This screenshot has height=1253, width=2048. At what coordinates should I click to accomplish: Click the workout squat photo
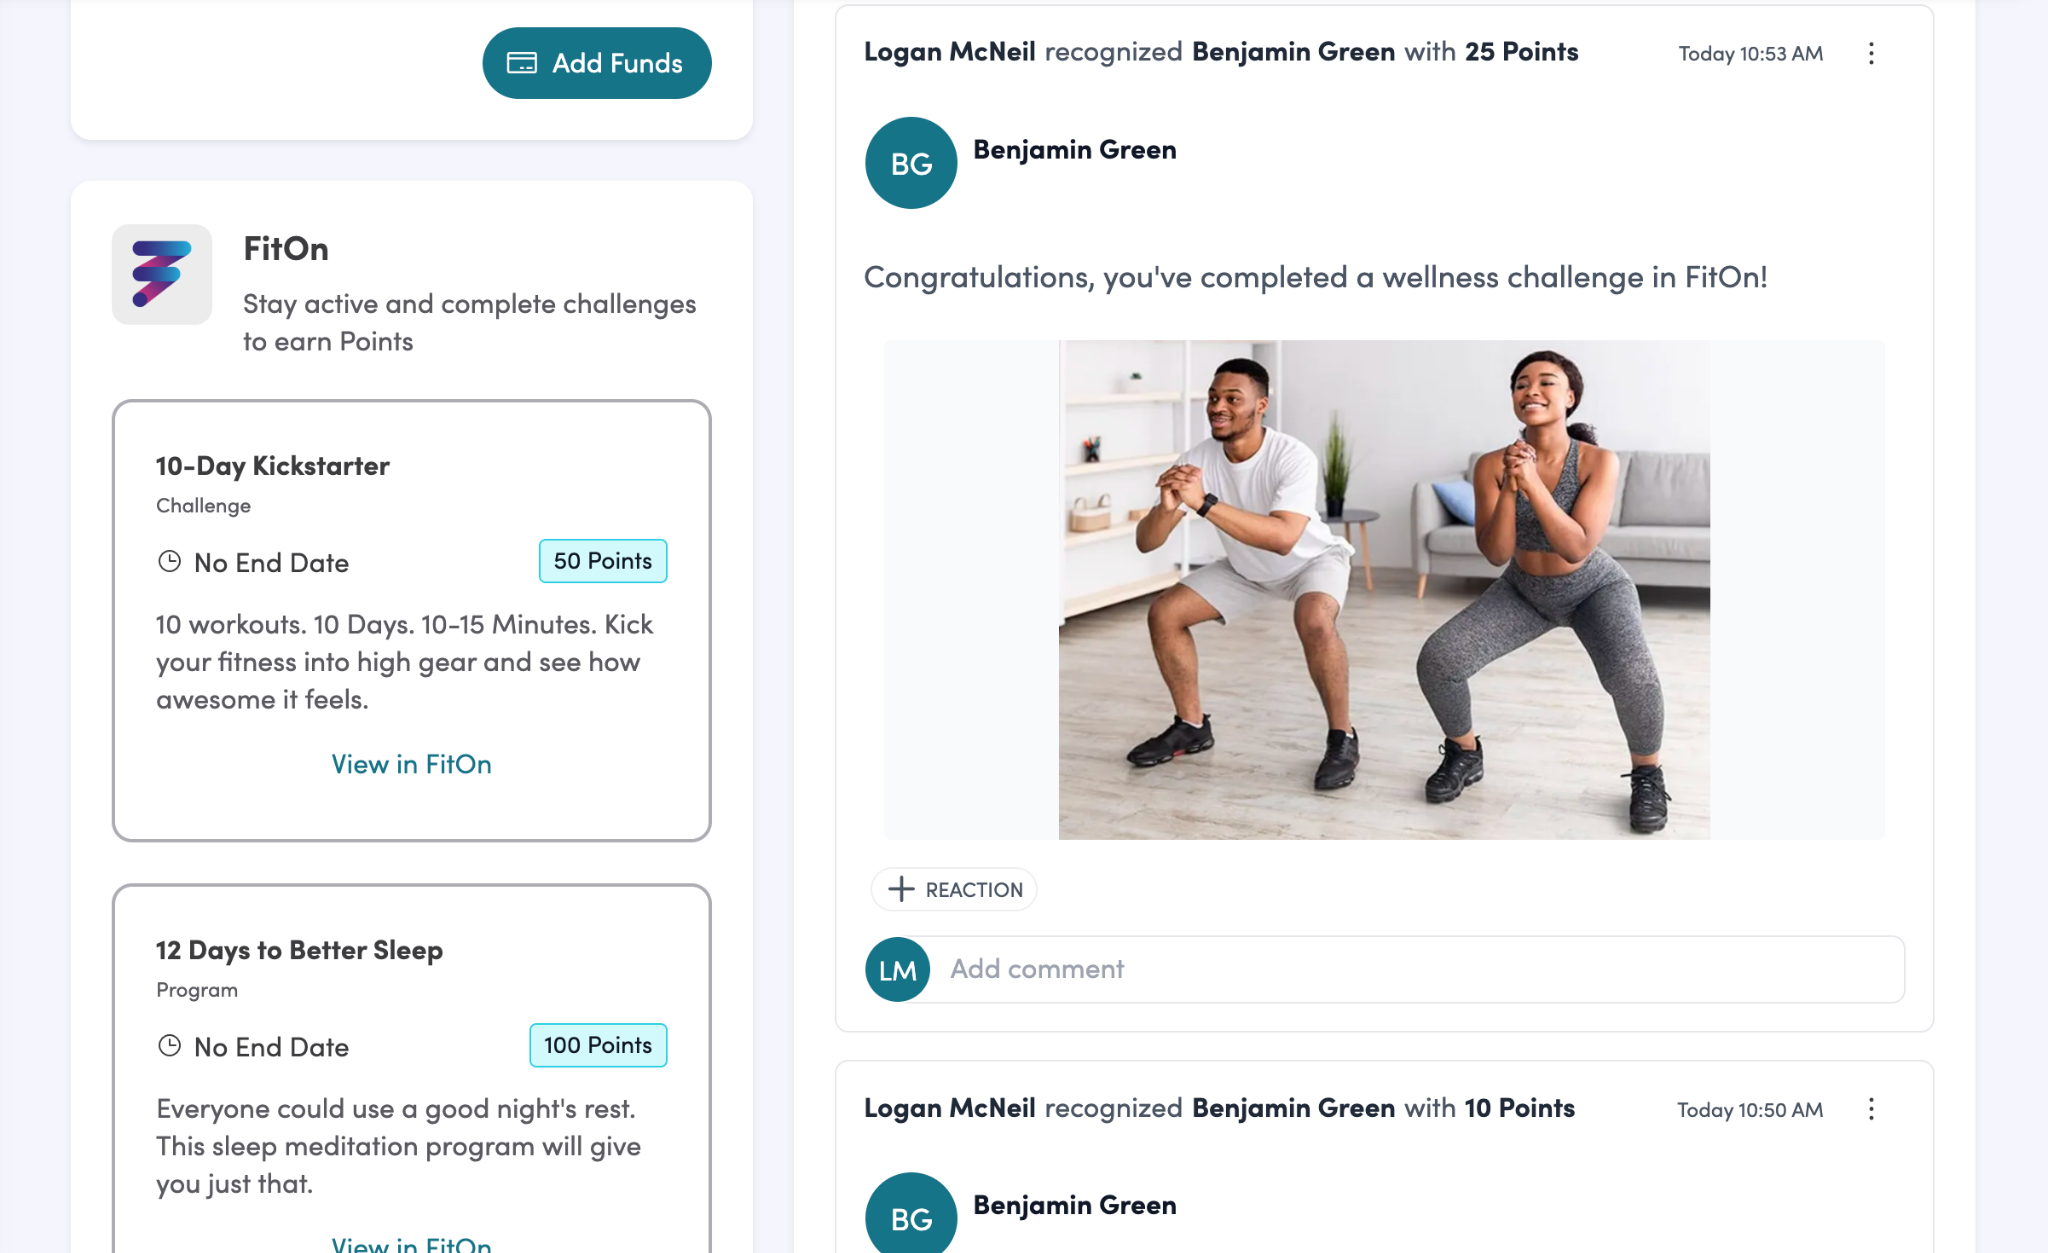click(x=1384, y=589)
